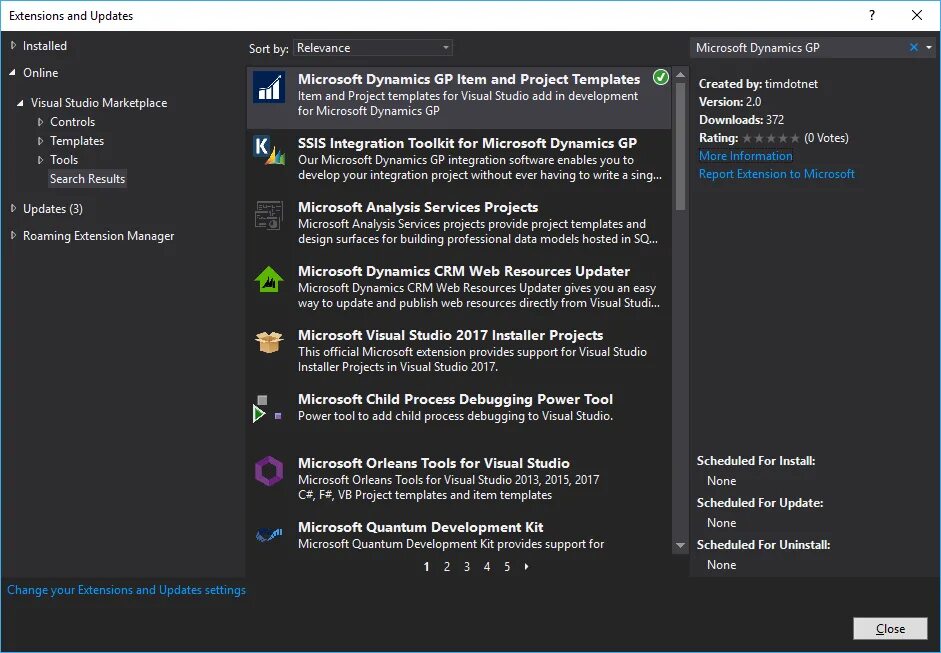The image size is (941, 653).
Task: Click the SSIS Integration Toolkit K icon
Action: point(269,151)
